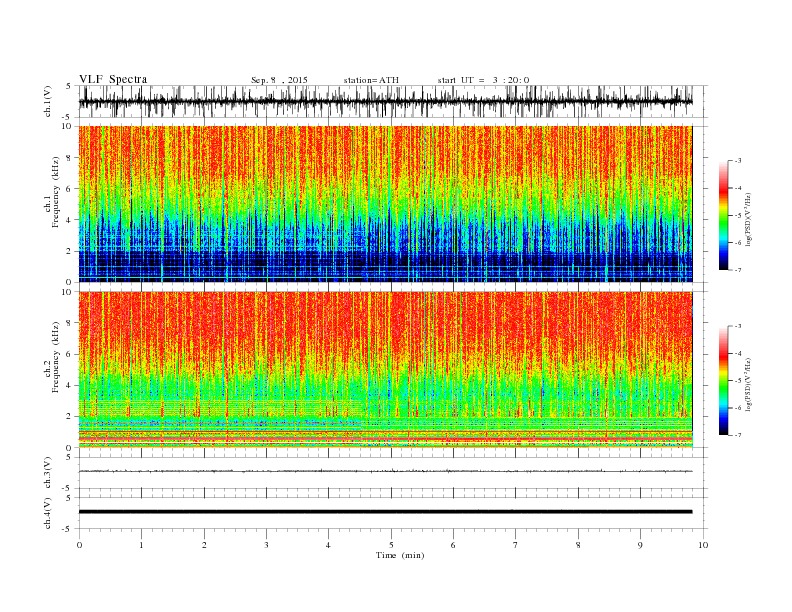Click the 'VLF Spectra' plot title
The width and height of the screenshot is (792, 612).
pyautogui.click(x=113, y=79)
